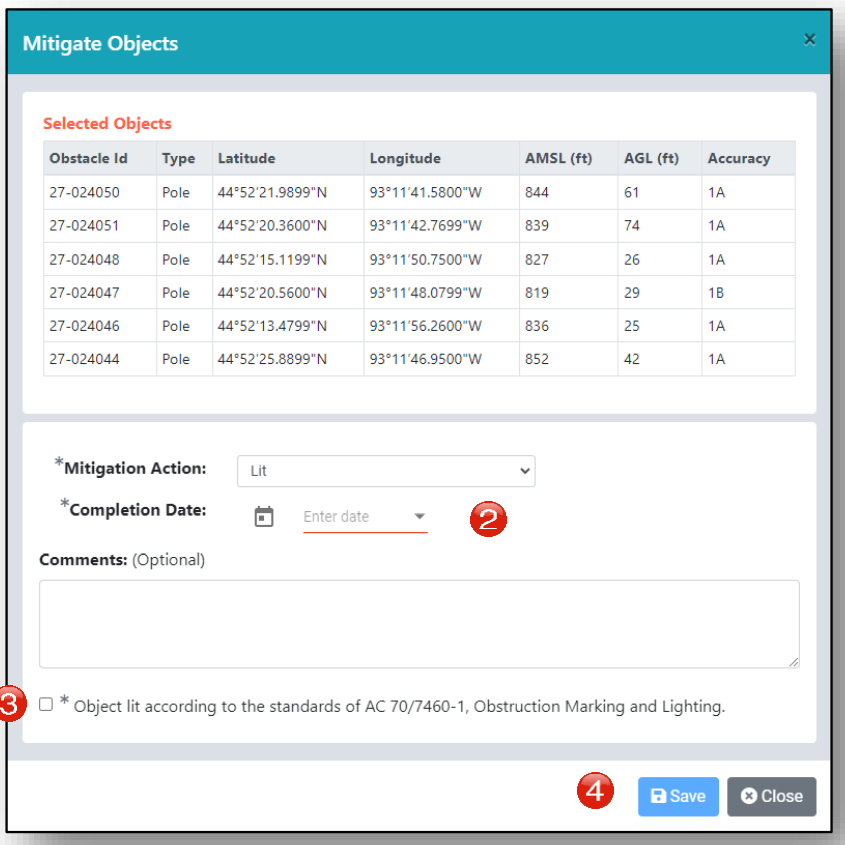Click longitude 93°11'50.7500"W
Image resolution: width=845 pixels, height=845 pixels.
click(x=425, y=260)
